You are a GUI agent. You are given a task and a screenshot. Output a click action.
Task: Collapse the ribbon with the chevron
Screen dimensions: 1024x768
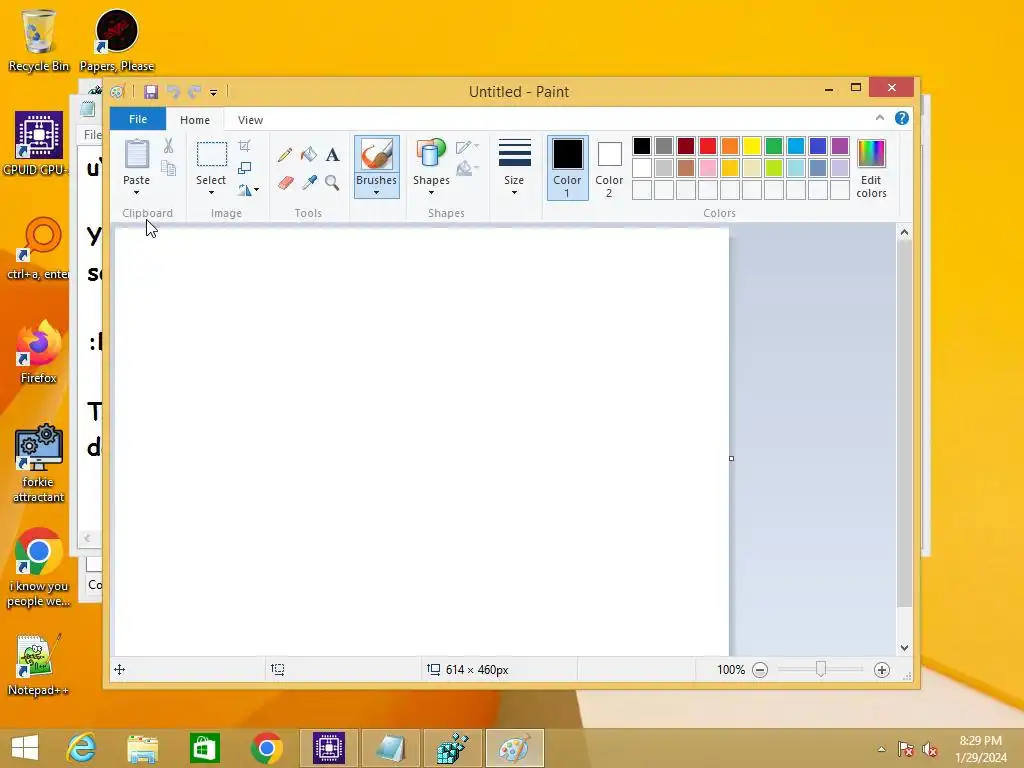pos(880,118)
